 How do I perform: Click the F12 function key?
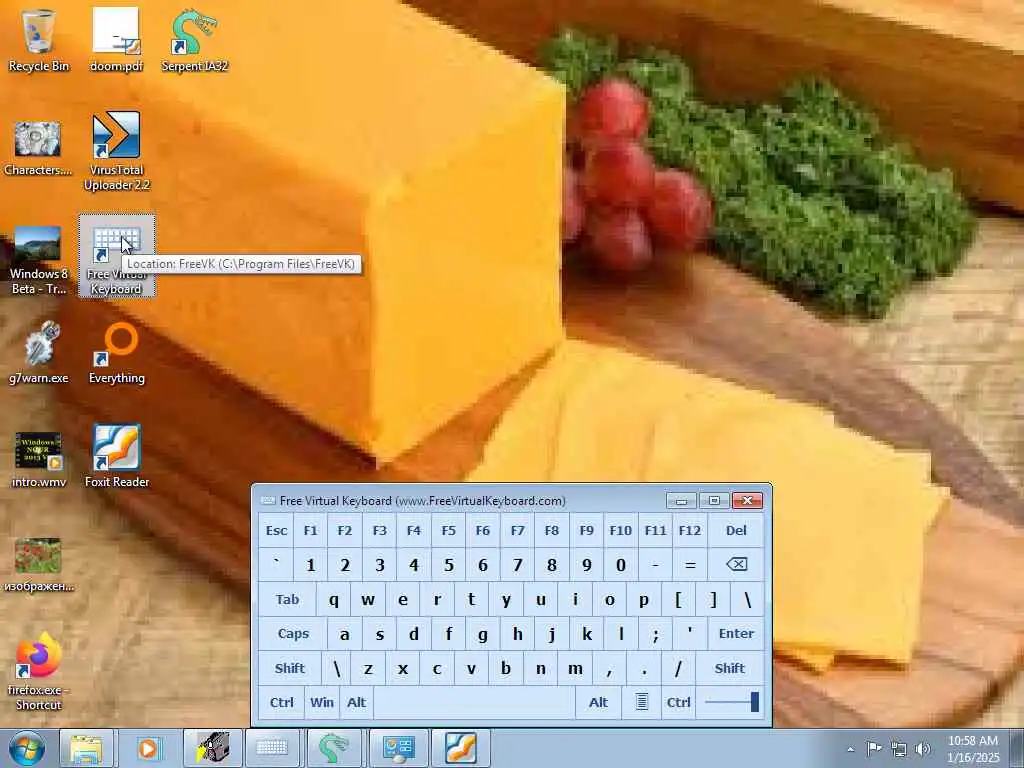pos(690,530)
